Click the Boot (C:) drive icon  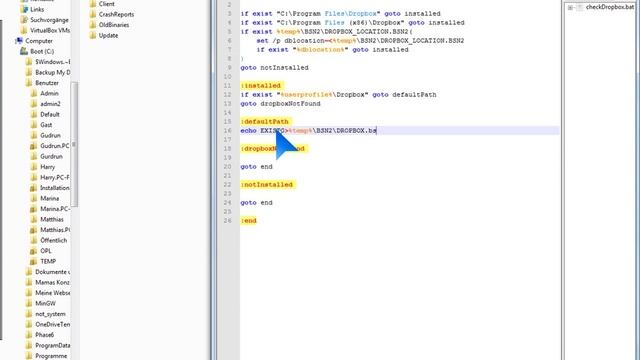[24, 51]
